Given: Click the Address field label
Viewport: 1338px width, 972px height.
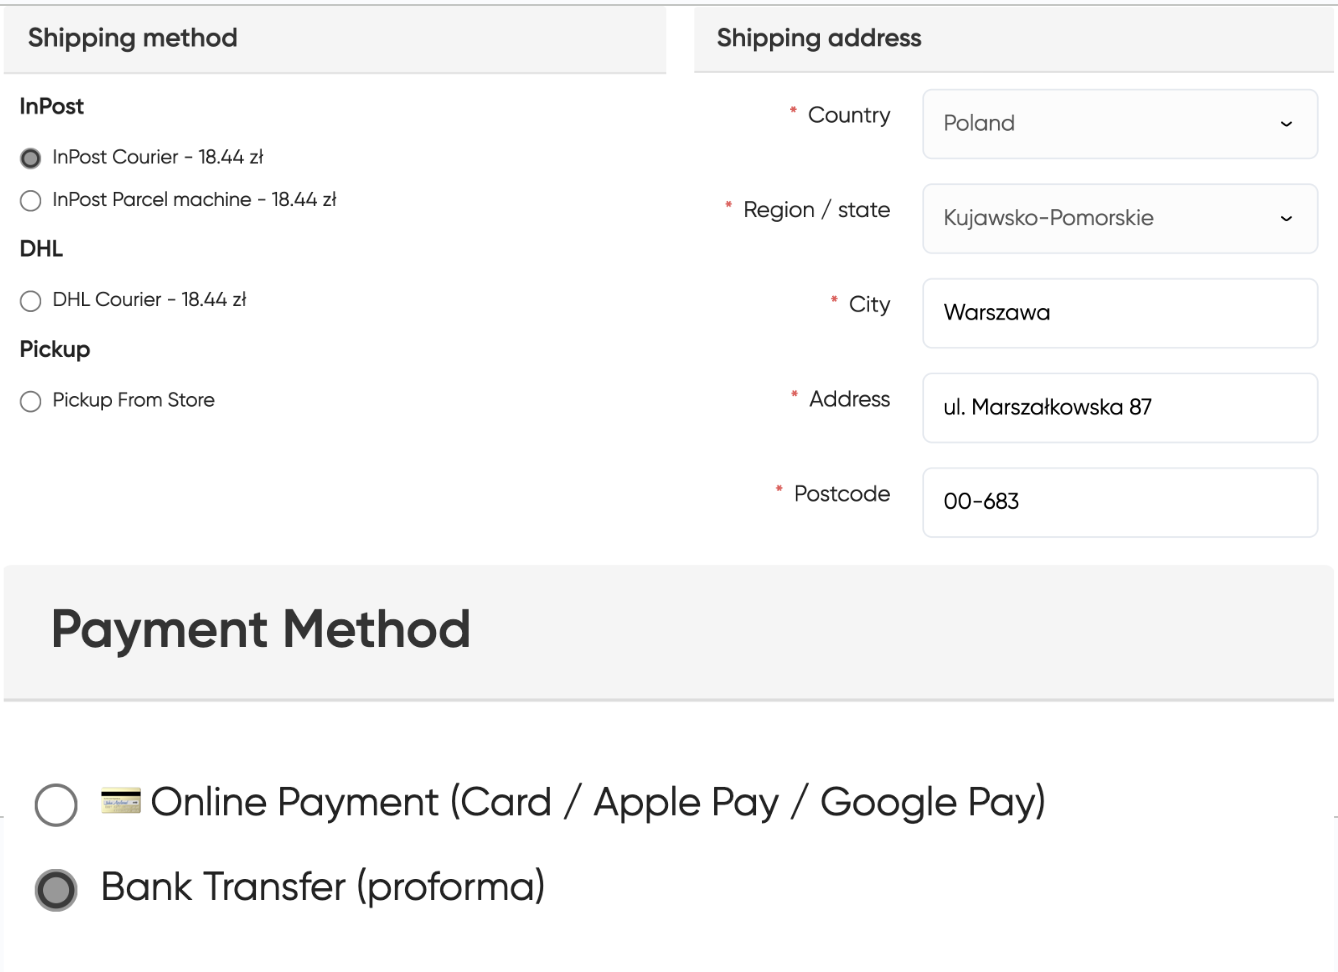Looking at the screenshot, I should pyautogui.click(x=849, y=399).
